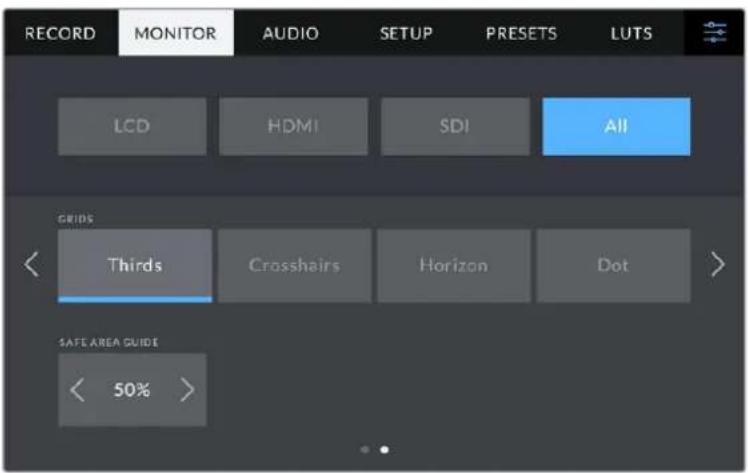Image resolution: width=748 pixels, height=473 pixels.
Task: Toggle the Thirds grid option
Action: pyautogui.click(x=135, y=265)
